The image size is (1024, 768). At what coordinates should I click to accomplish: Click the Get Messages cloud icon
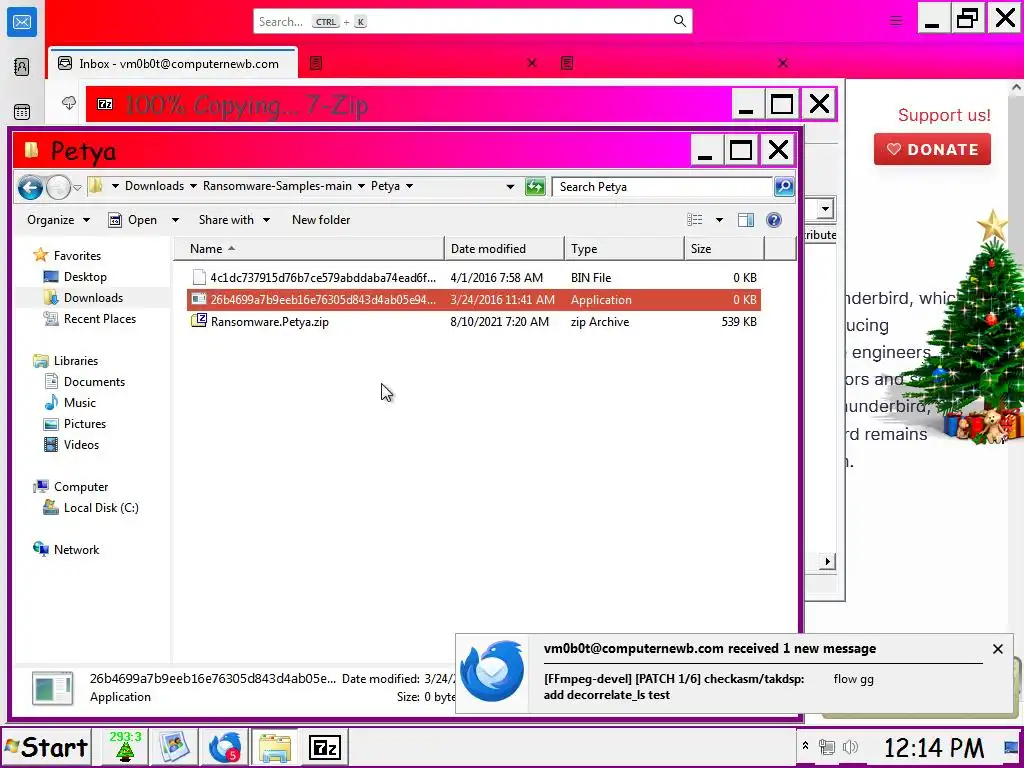tap(69, 103)
